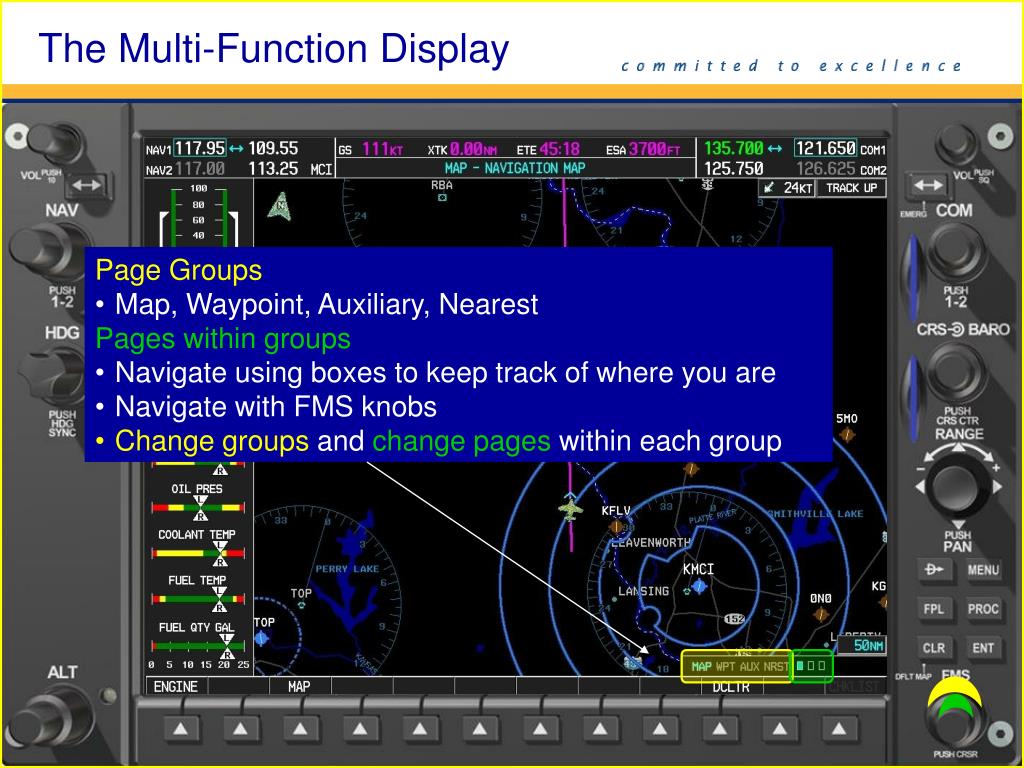Select the MAP page group indicator
This screenshot has height=768, width=1024.
[701, 667]
